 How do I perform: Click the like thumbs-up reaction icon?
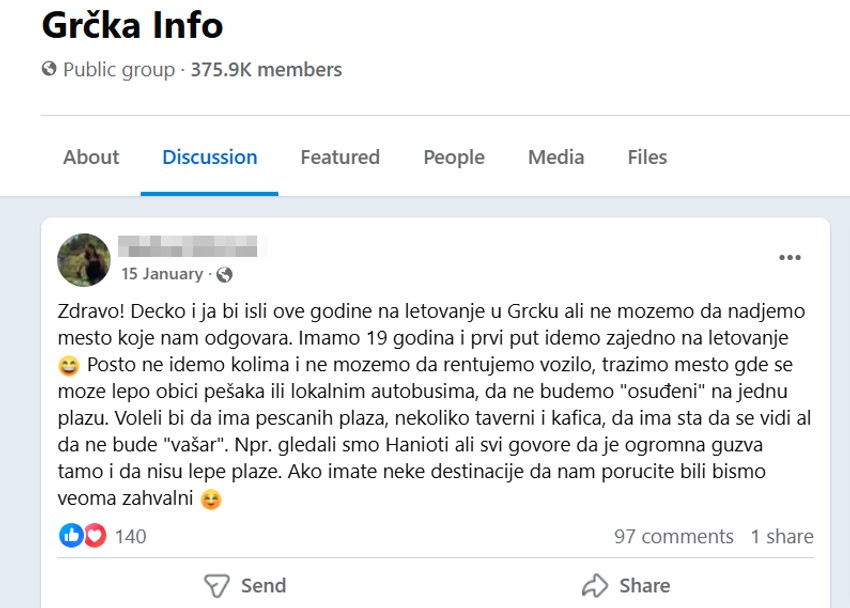[71, 536]
